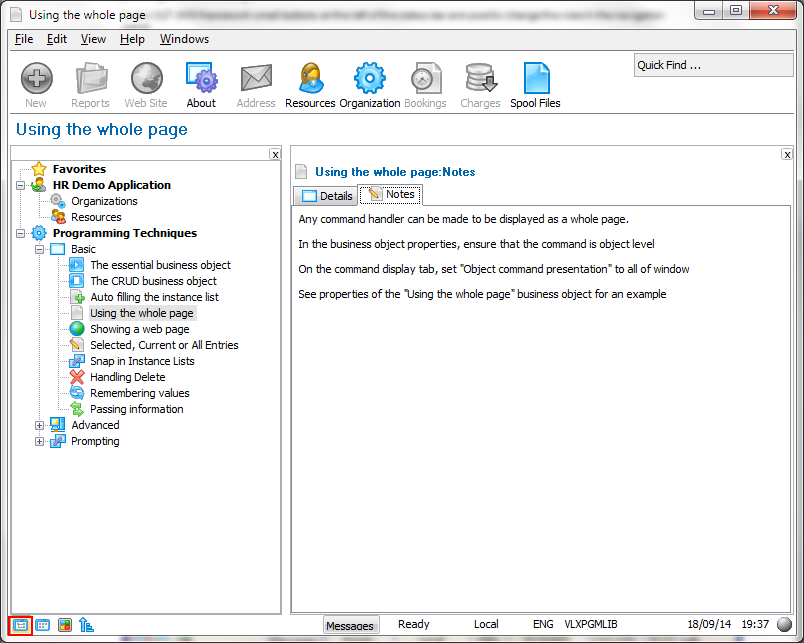Switch to the Notes tab

[x=390, y=194]
